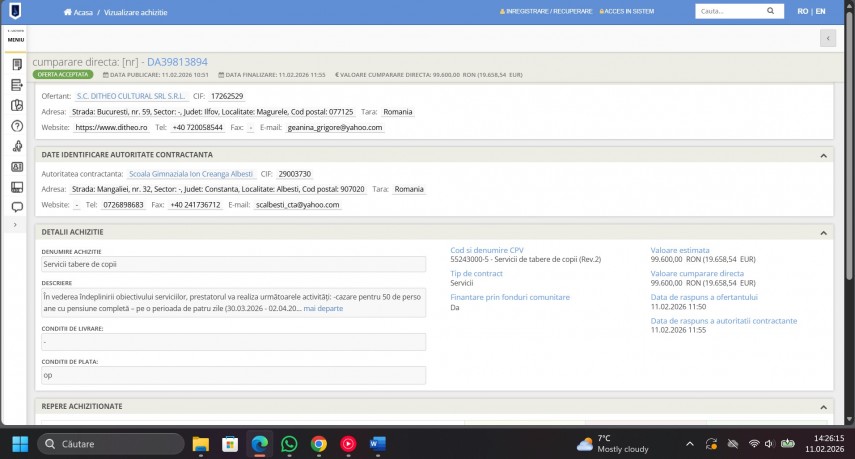Open S.C. DITHEO CULTURAL SRL supplier link
The width and height of the screenshot is (855, 459).
pyautogui.click(x=131, y=96)
